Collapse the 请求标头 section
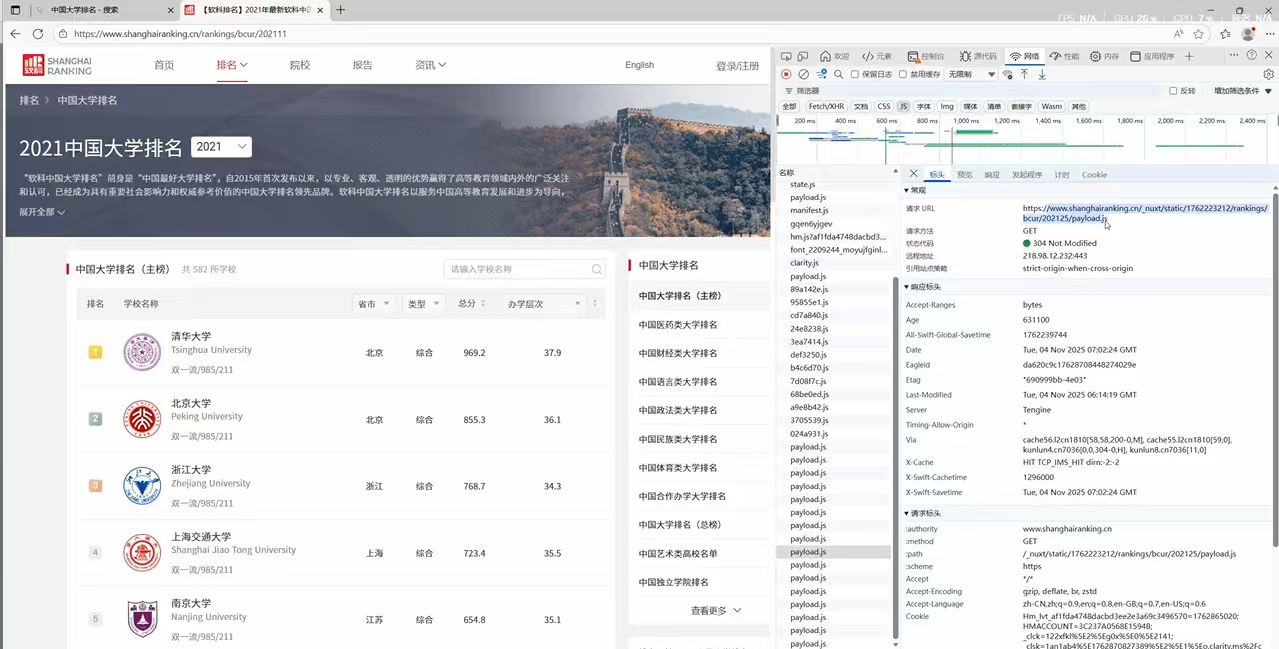This screenshot has width=1279, height=649. [x=921, y=514]
